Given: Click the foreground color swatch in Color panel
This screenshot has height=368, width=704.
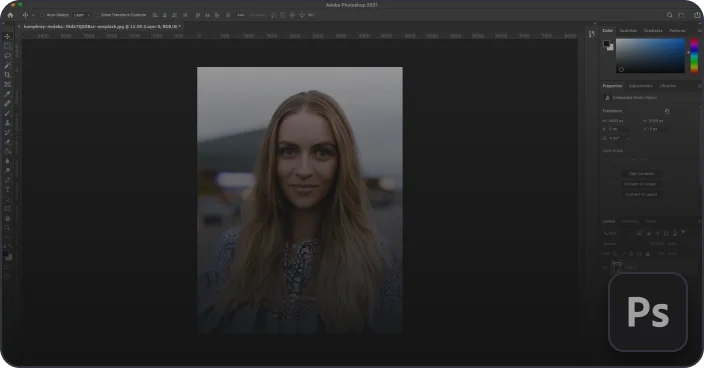Looking at the screenshot, I should [x=606, y=44].
